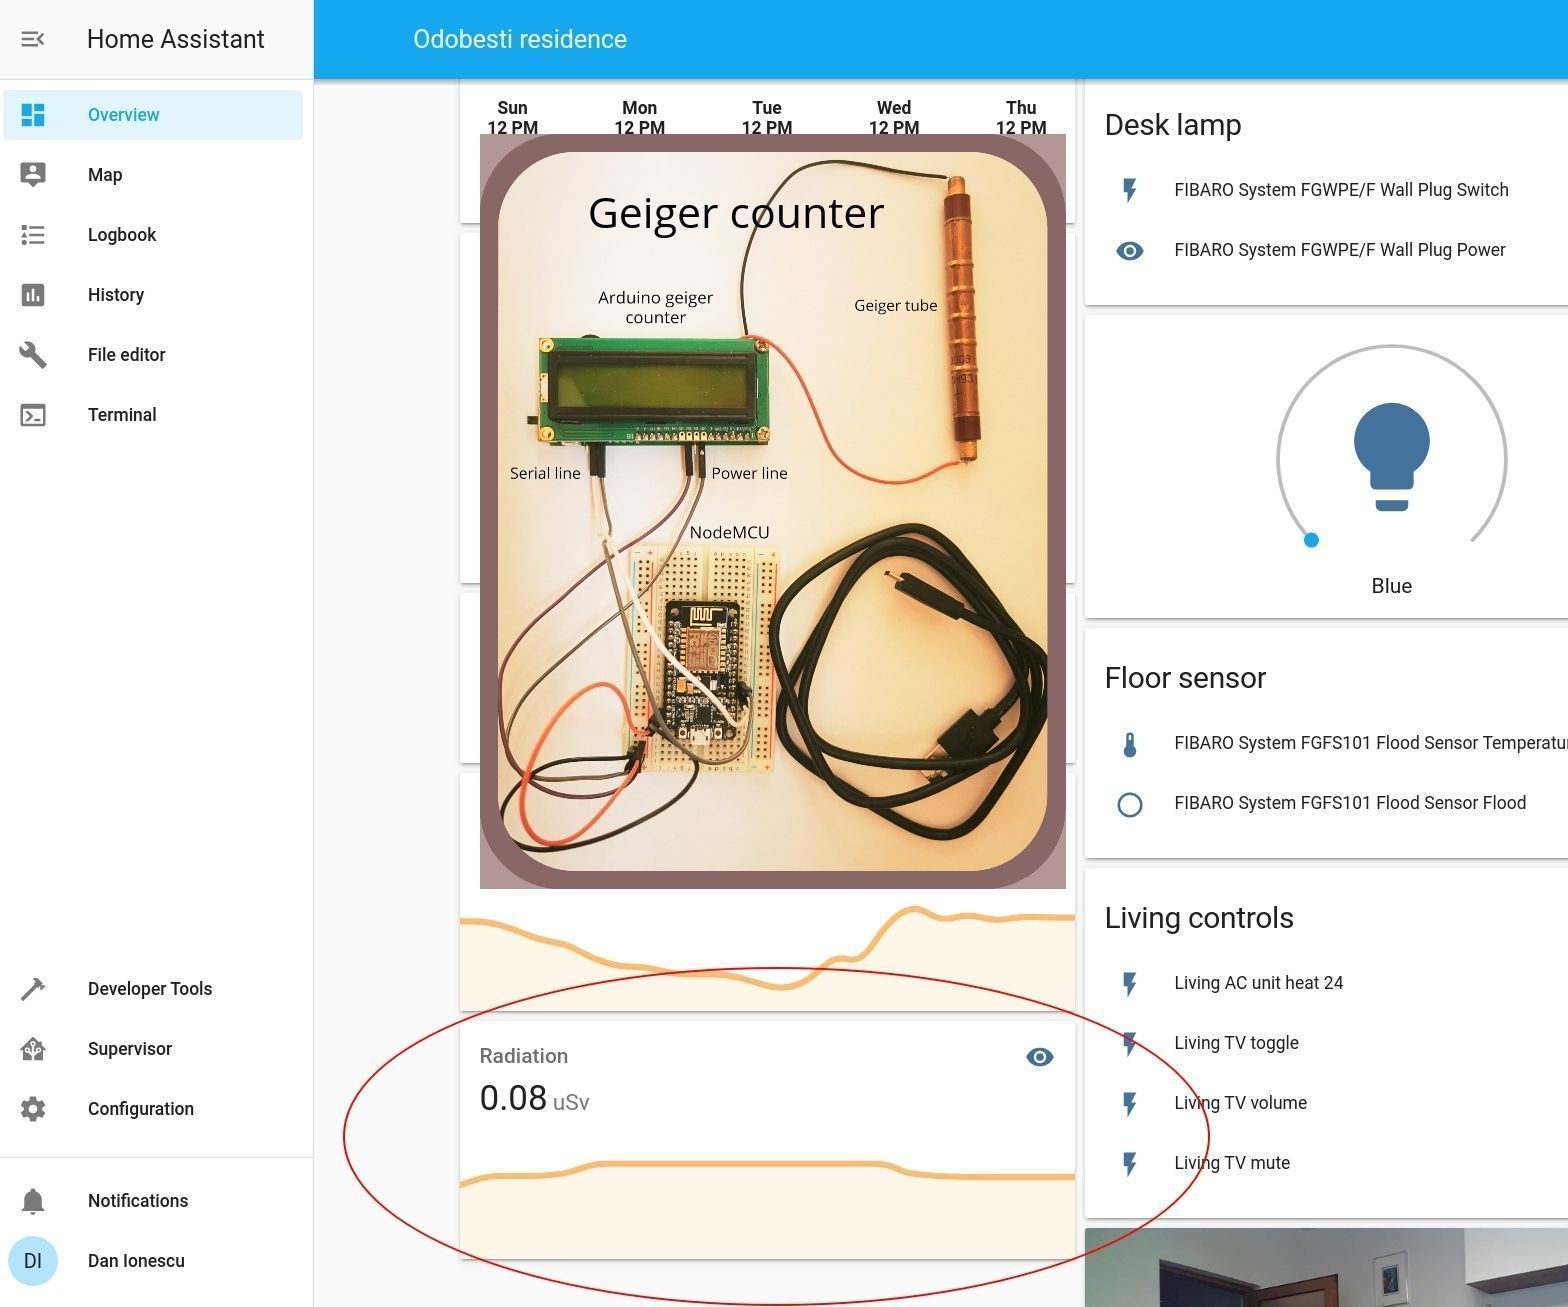Open the Flood Sensor Flood entity

point(1349,803)
